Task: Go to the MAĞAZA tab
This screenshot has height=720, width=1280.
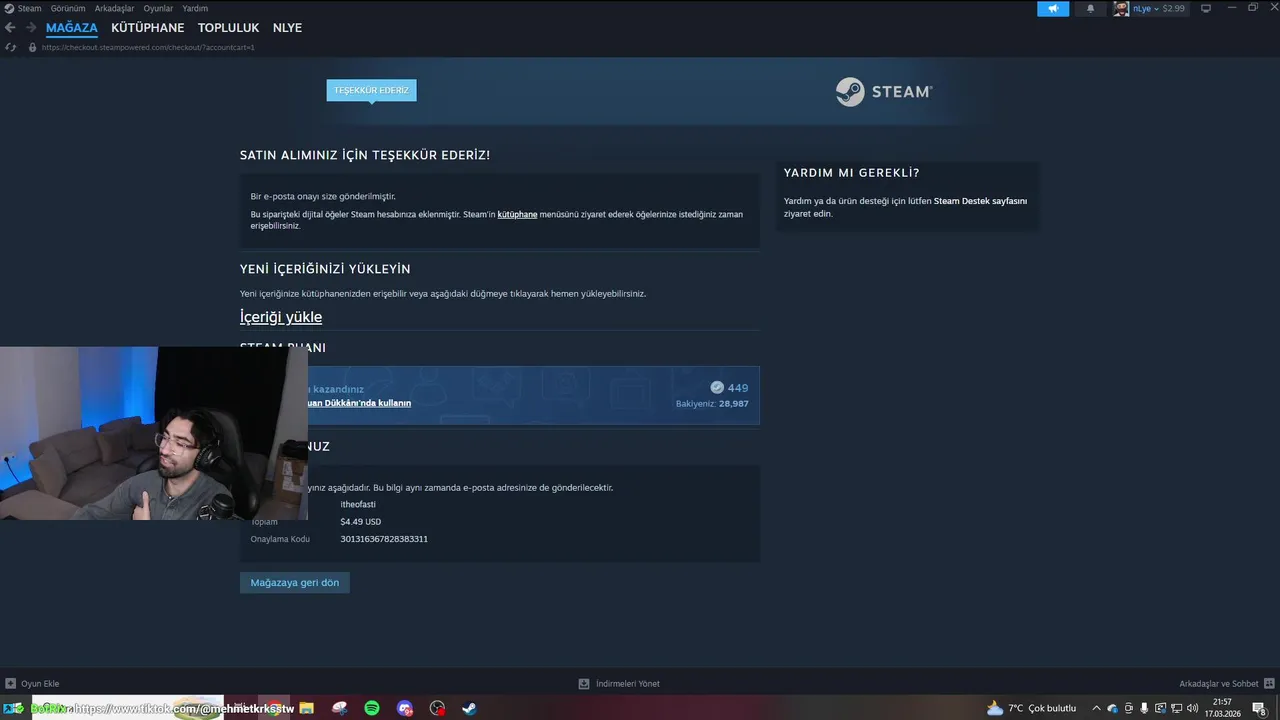Action: click(72, 28)
